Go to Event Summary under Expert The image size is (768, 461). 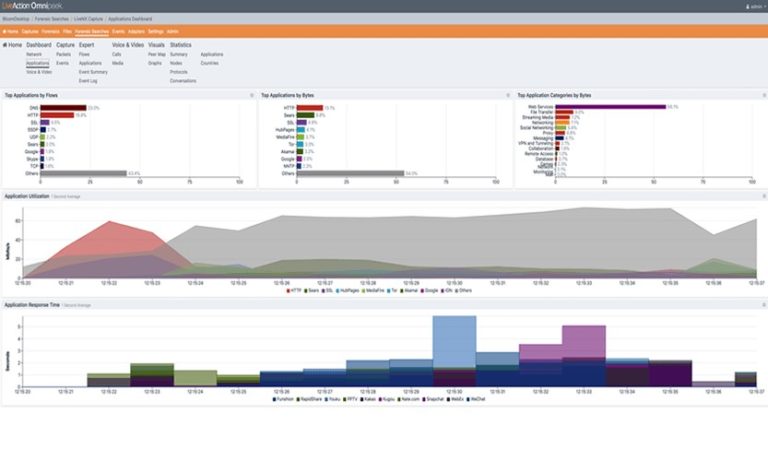click(93, 72)
